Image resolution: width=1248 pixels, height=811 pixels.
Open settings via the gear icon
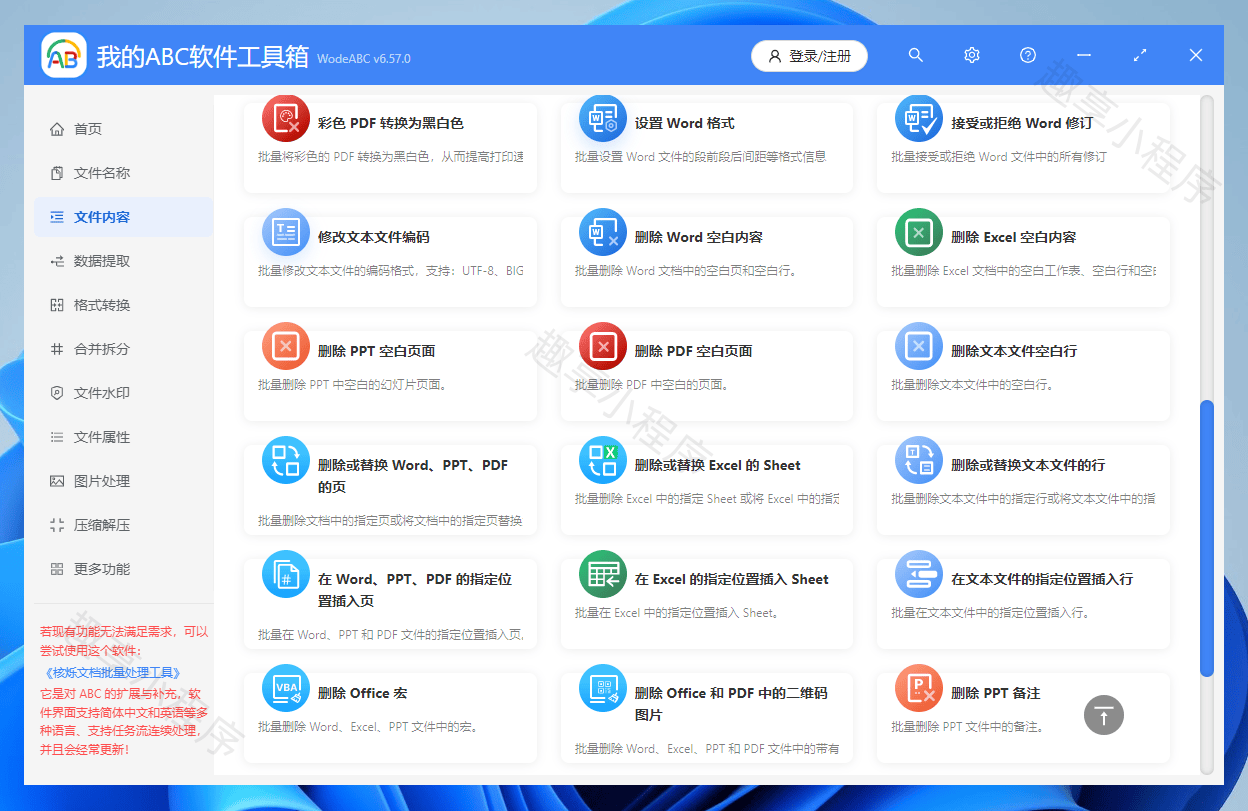tap(972, 55)
